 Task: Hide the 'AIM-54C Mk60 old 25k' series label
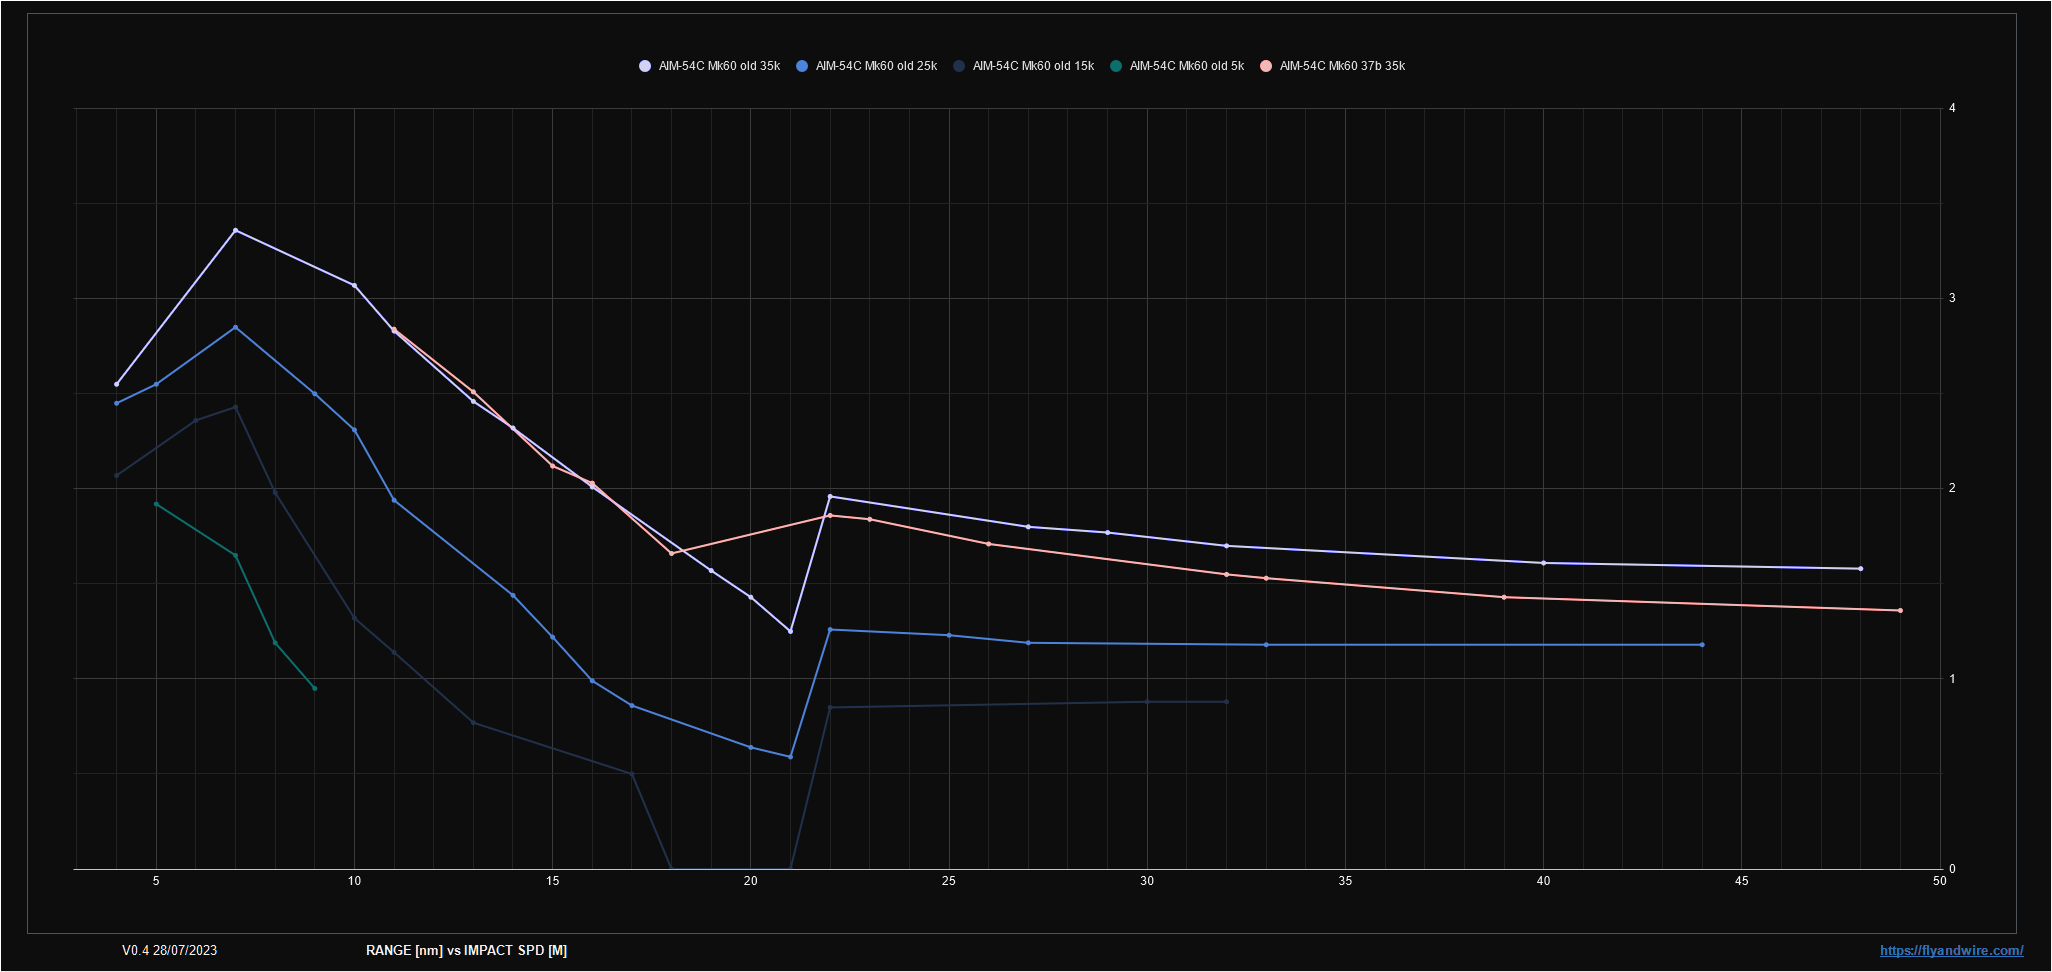point(876,66)
